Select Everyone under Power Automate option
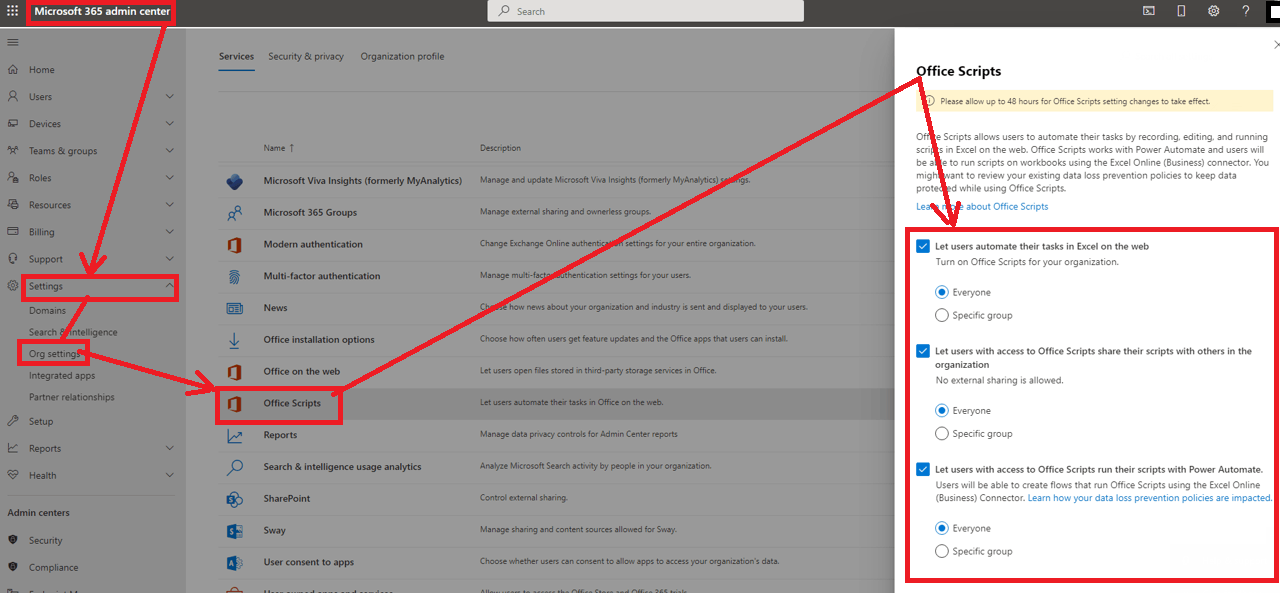 (x=941, y=528)
